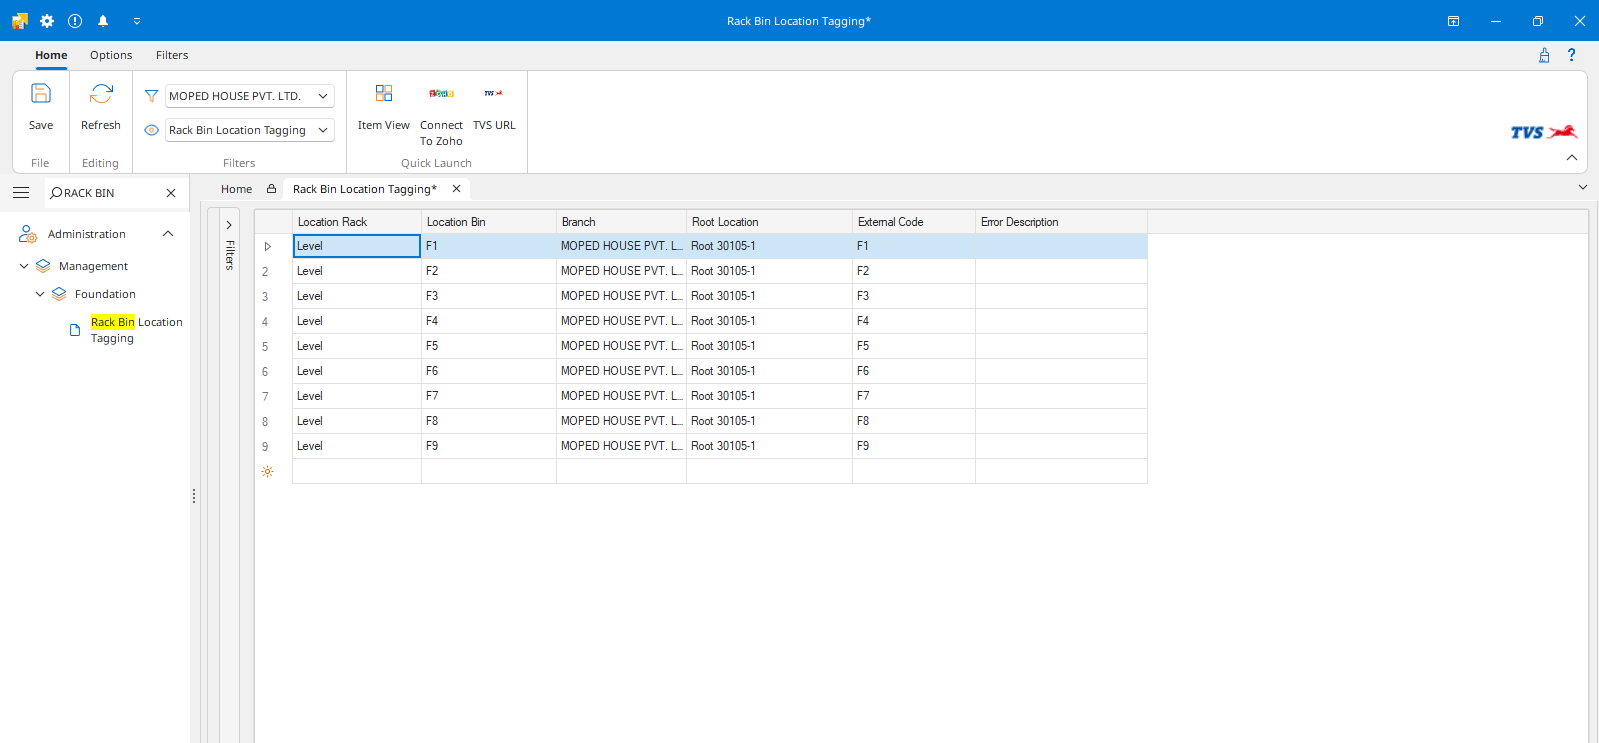The image size is (1599, 743).
Task: Click the eye icon beside the view filter
Action: [152, 130]
